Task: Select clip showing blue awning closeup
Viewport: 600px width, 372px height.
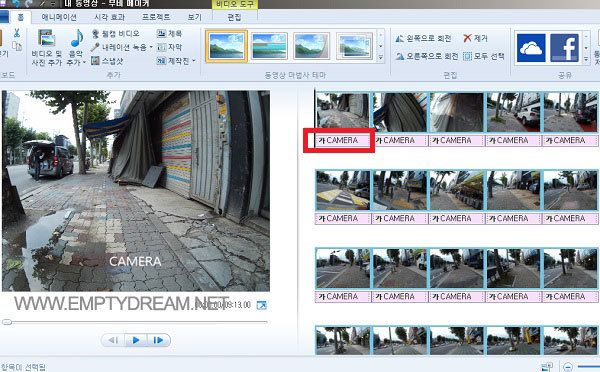Action: pos(399,112)
